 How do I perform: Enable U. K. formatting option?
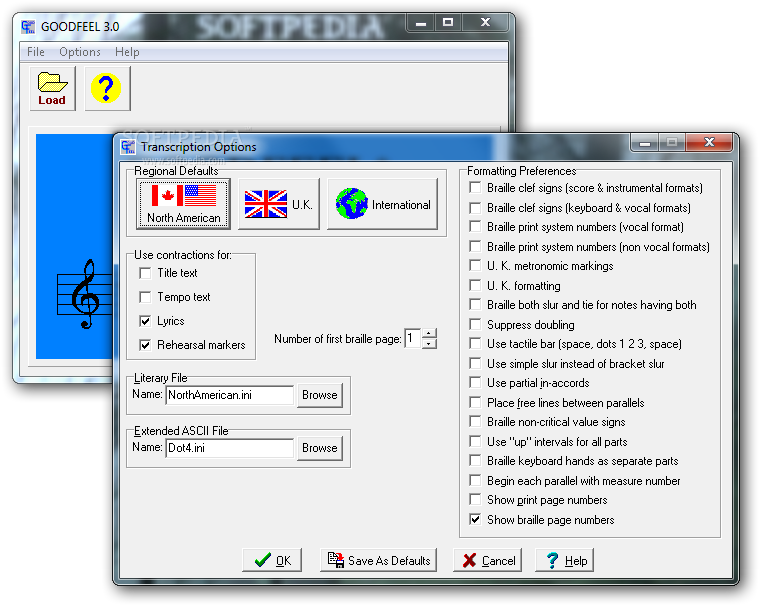475,285
